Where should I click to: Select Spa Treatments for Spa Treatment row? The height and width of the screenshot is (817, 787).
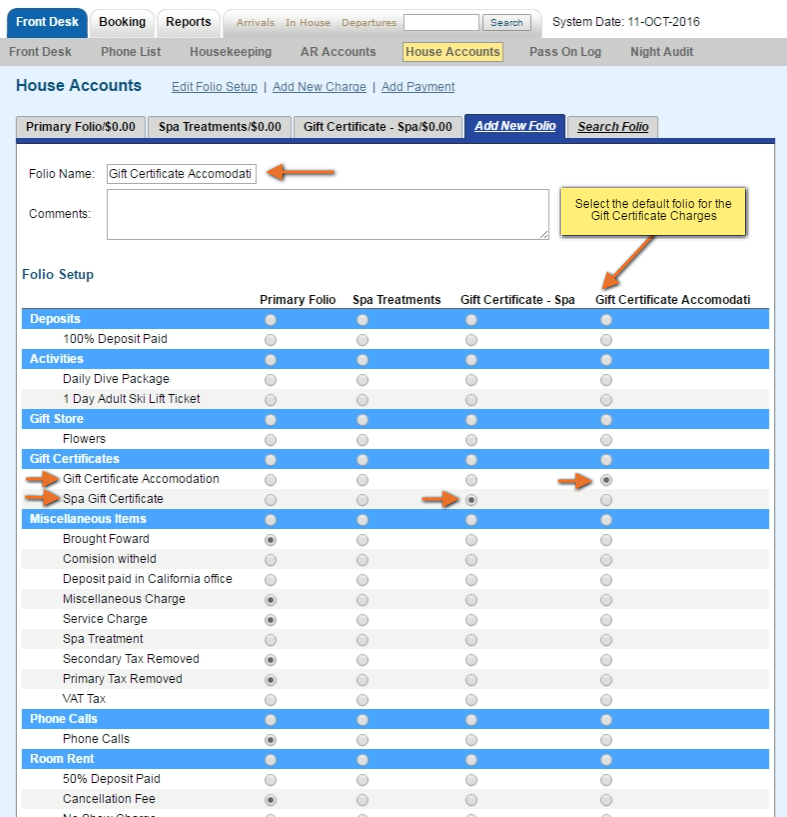[362, 640]
